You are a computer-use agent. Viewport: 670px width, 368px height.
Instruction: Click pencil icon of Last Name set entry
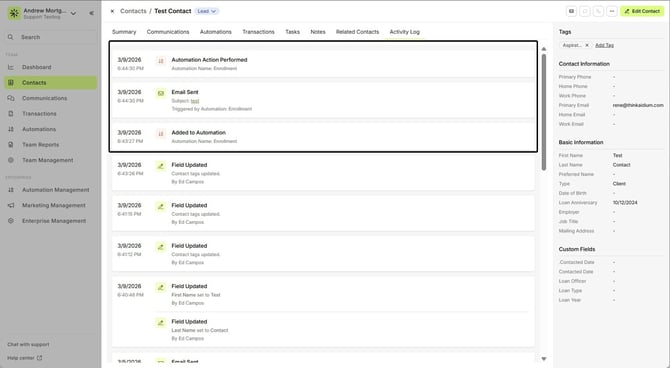[161, 323]
